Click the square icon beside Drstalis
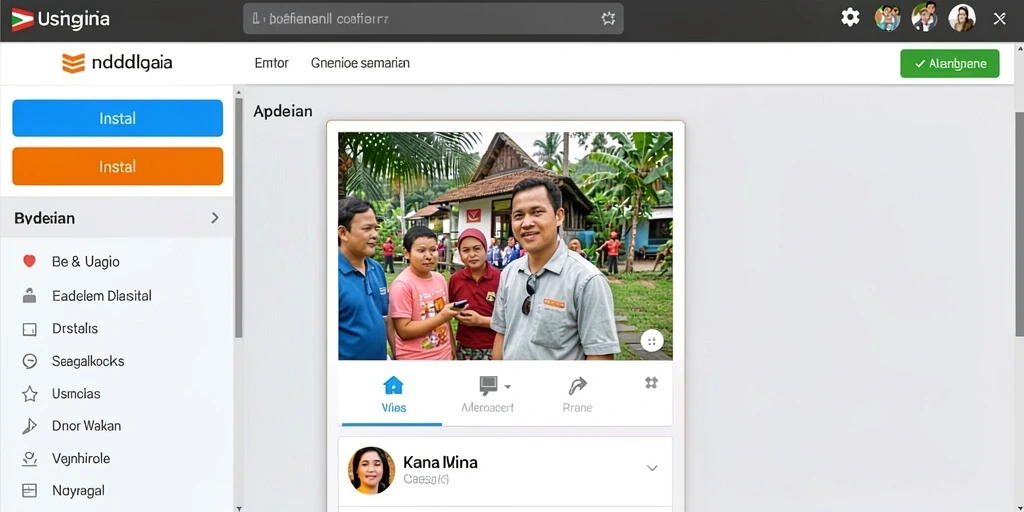The width and height of the screenshot is (1024, 512). tap(29, 329)
